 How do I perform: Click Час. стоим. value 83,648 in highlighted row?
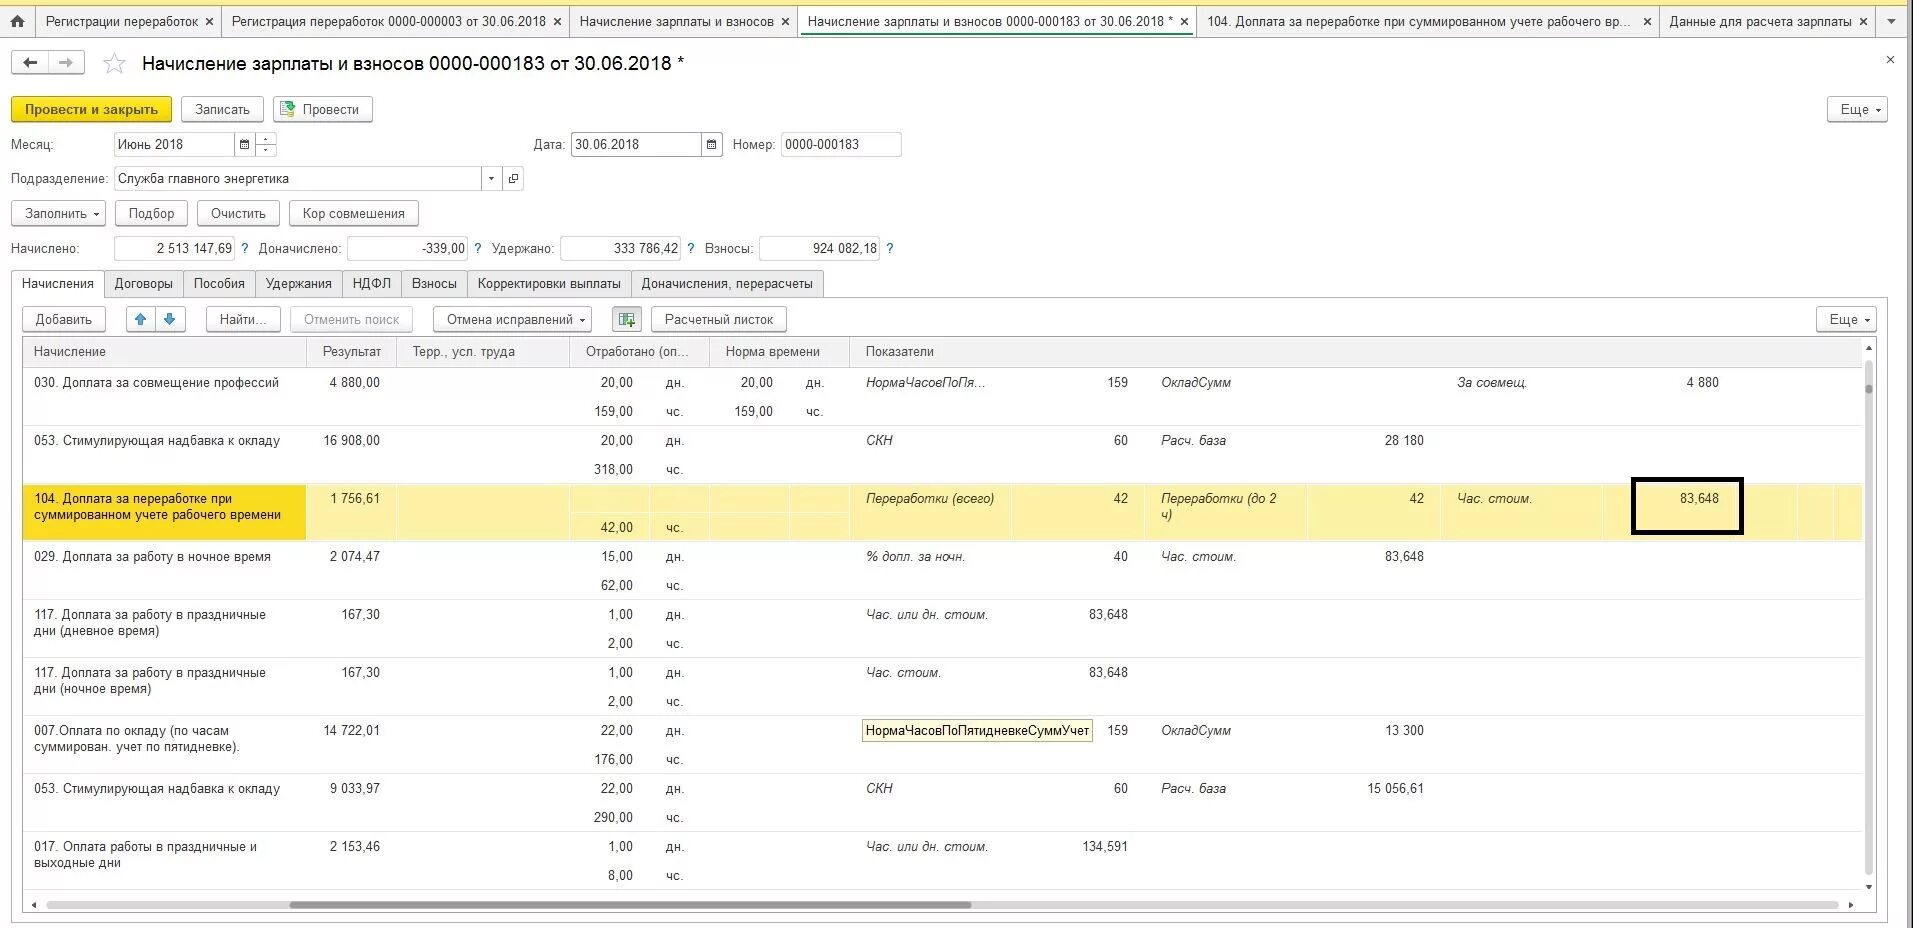click(x=1699, y=498)
